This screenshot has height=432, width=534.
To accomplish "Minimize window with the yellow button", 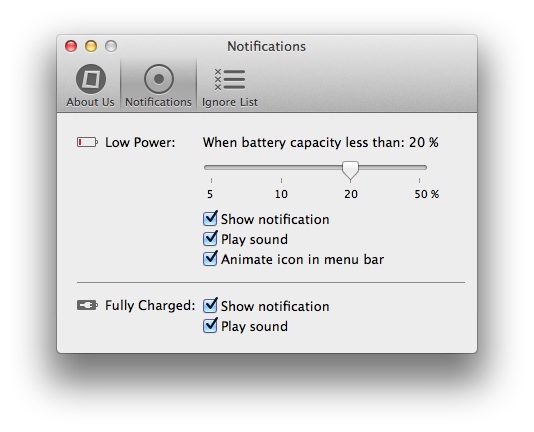I will pyautogui.click(x=91, y=46).
